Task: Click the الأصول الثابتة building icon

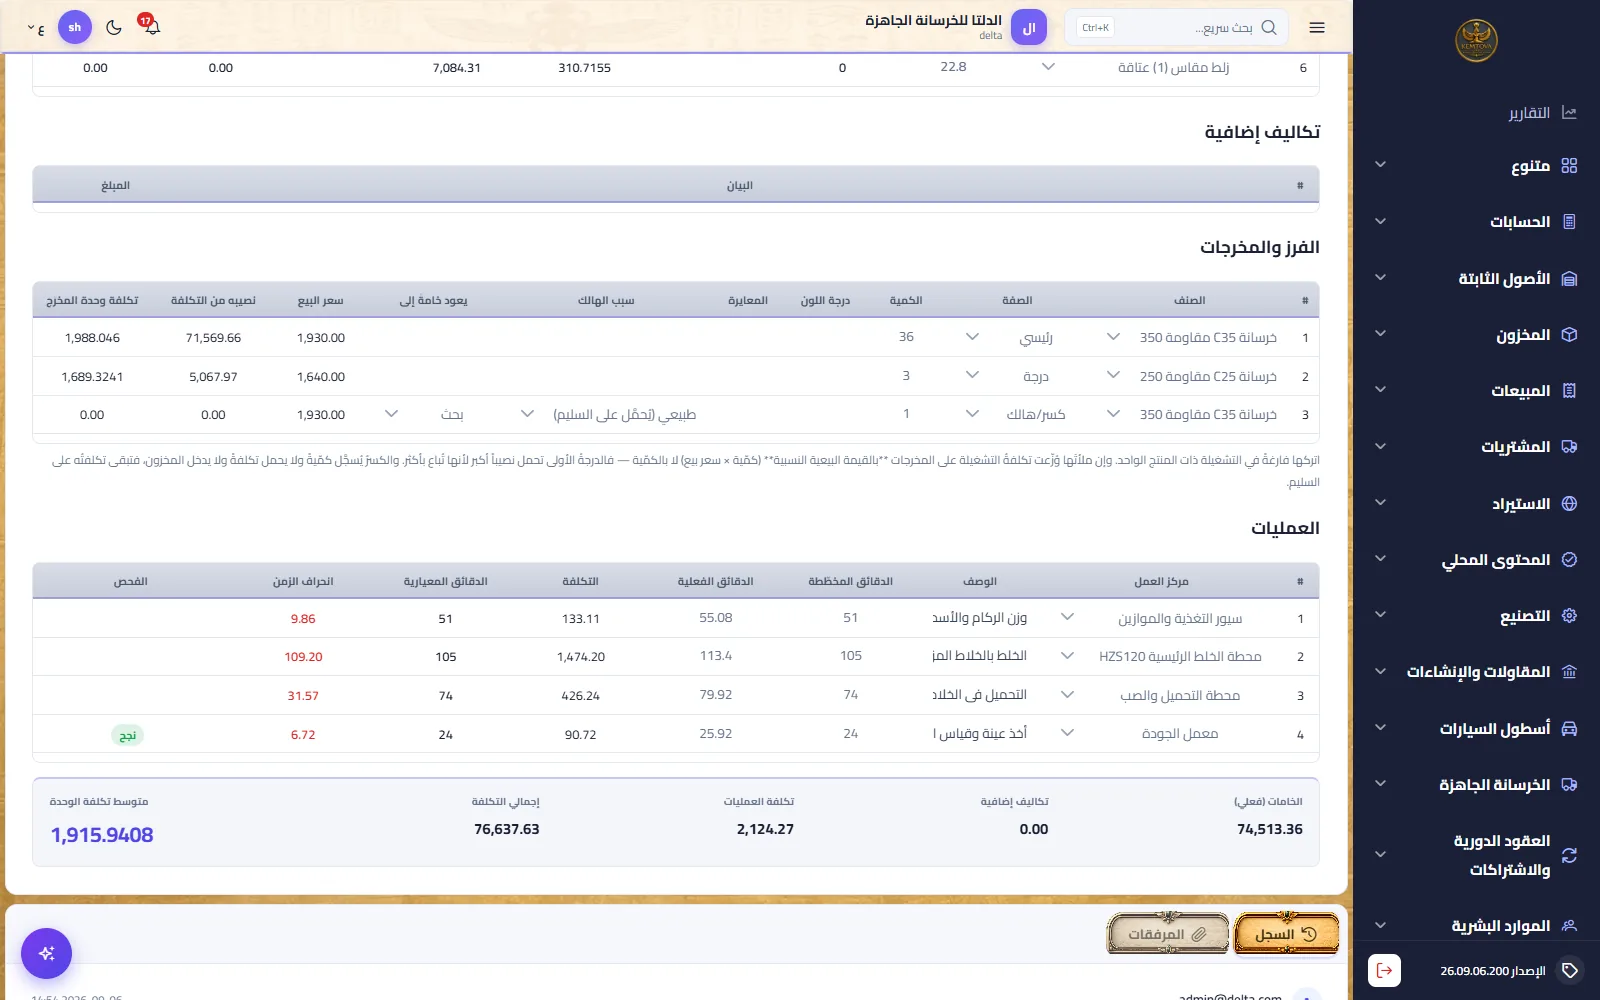Action: tap(1569, 279)
